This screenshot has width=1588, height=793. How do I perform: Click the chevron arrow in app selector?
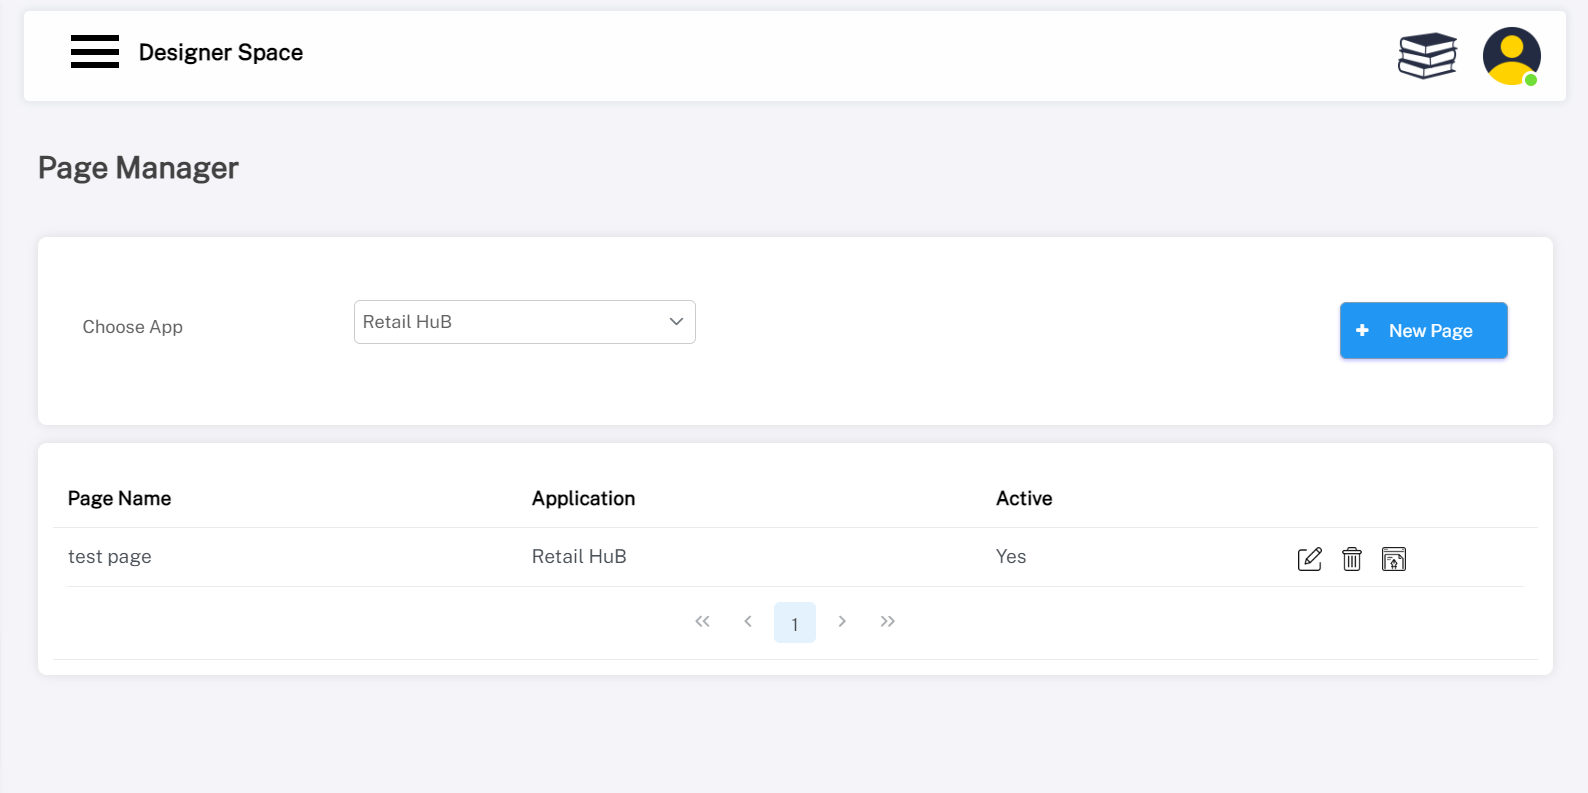[x=676, y=322]
